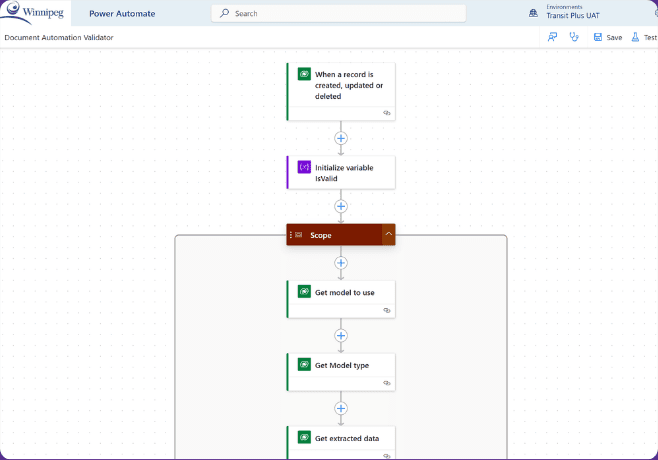Click the Environments icon in the header
Viewport: 658px width, 460px height.
[533, 13]
